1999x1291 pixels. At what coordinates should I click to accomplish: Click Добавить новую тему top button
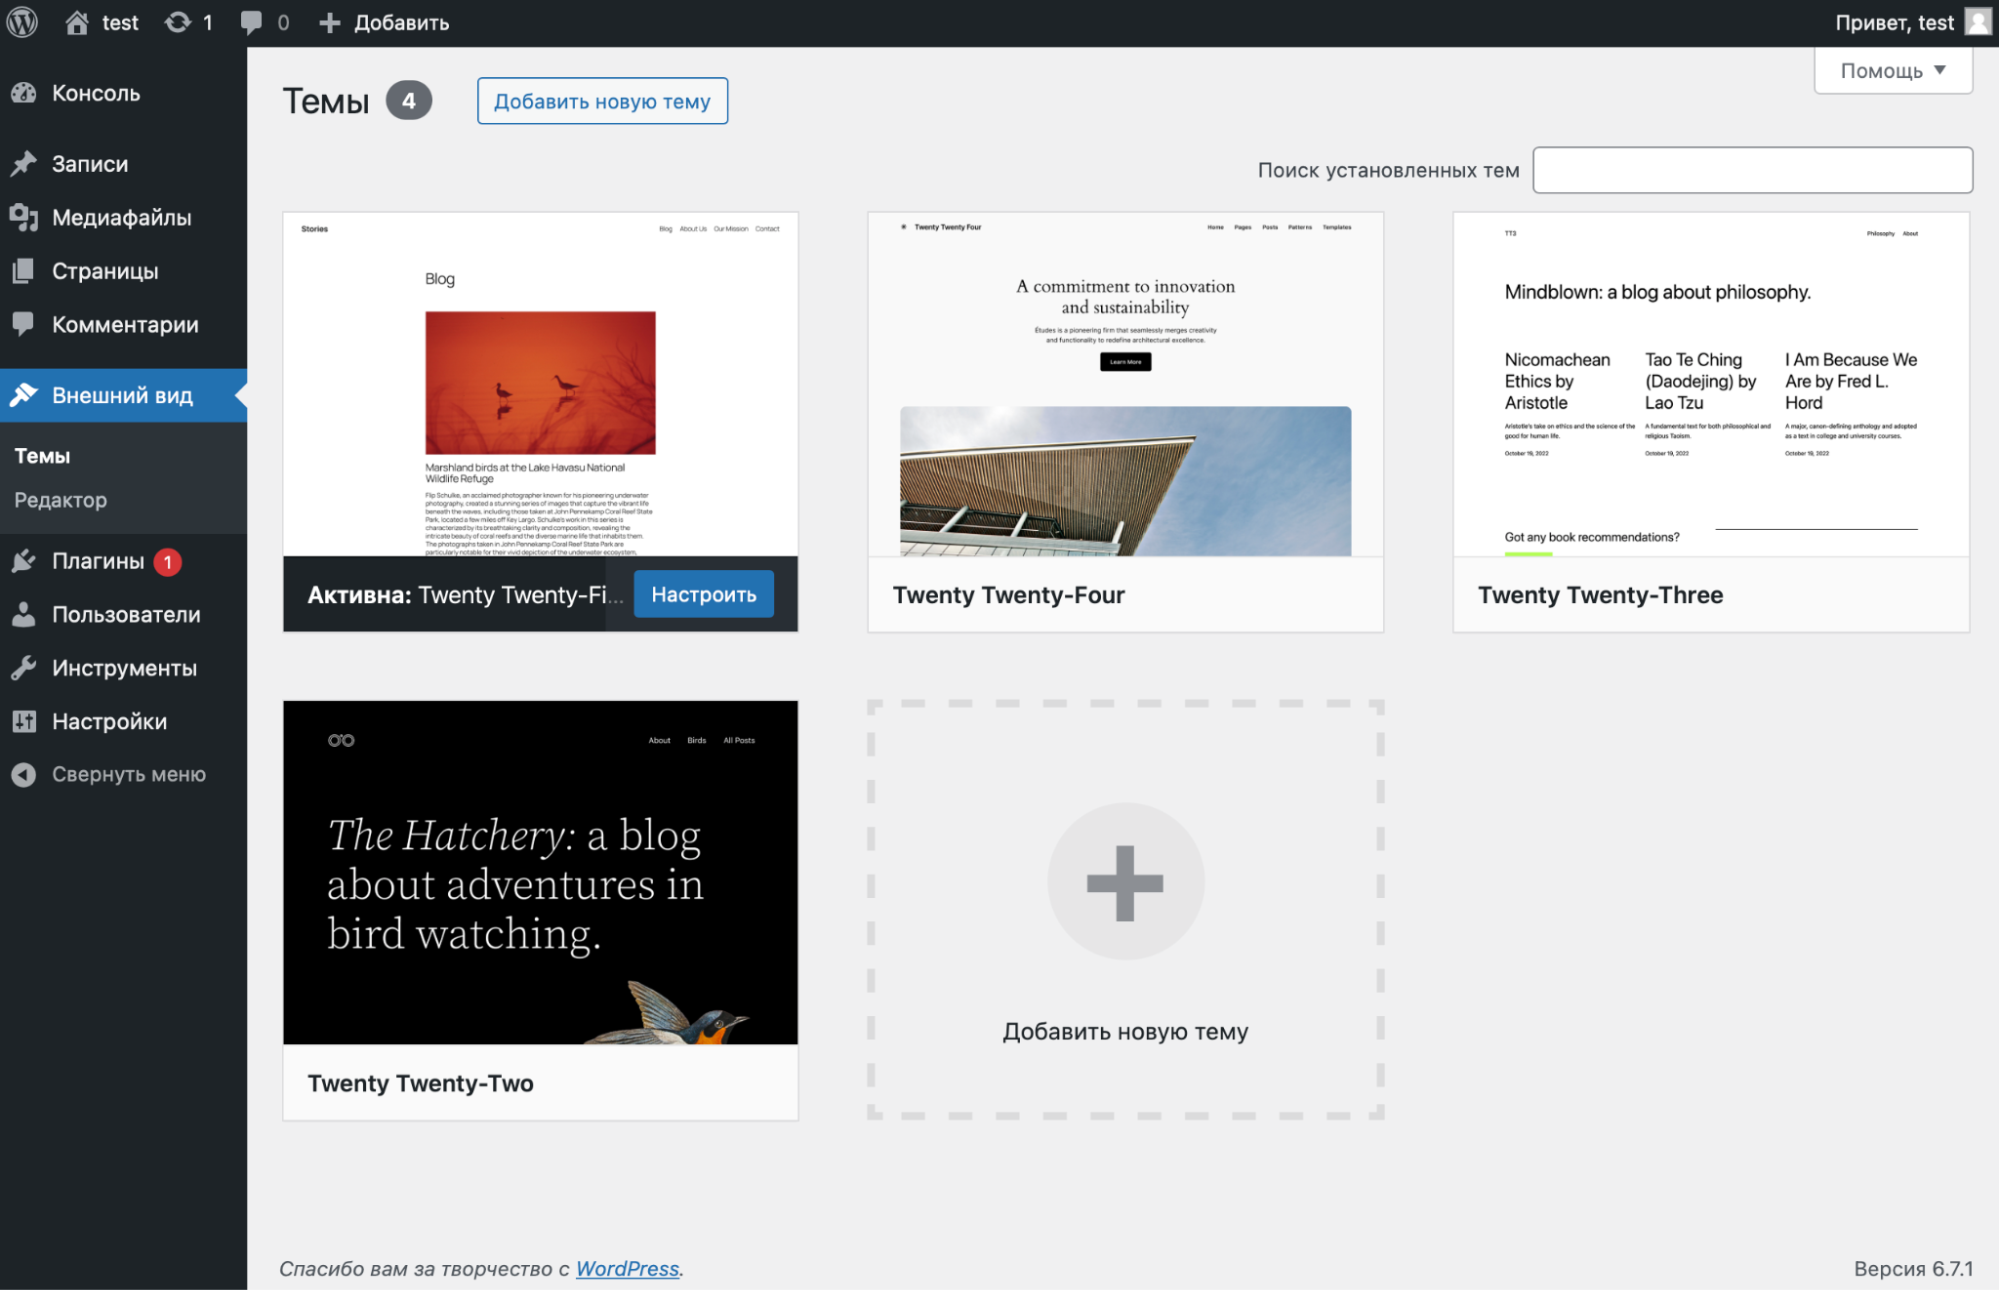coord(602,101)
